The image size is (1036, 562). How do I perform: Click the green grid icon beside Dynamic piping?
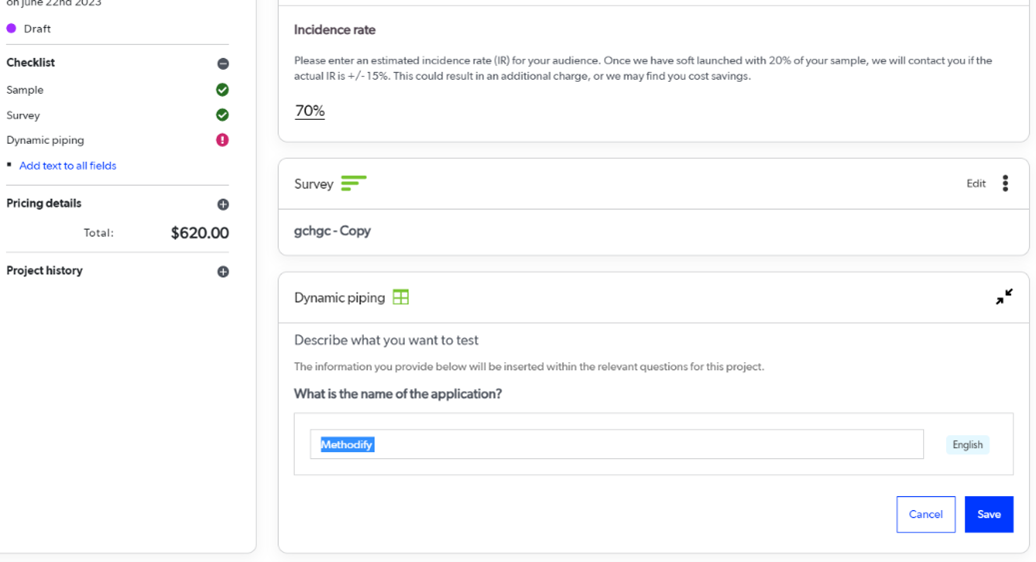pyautogui.click(x=401, y=297)
